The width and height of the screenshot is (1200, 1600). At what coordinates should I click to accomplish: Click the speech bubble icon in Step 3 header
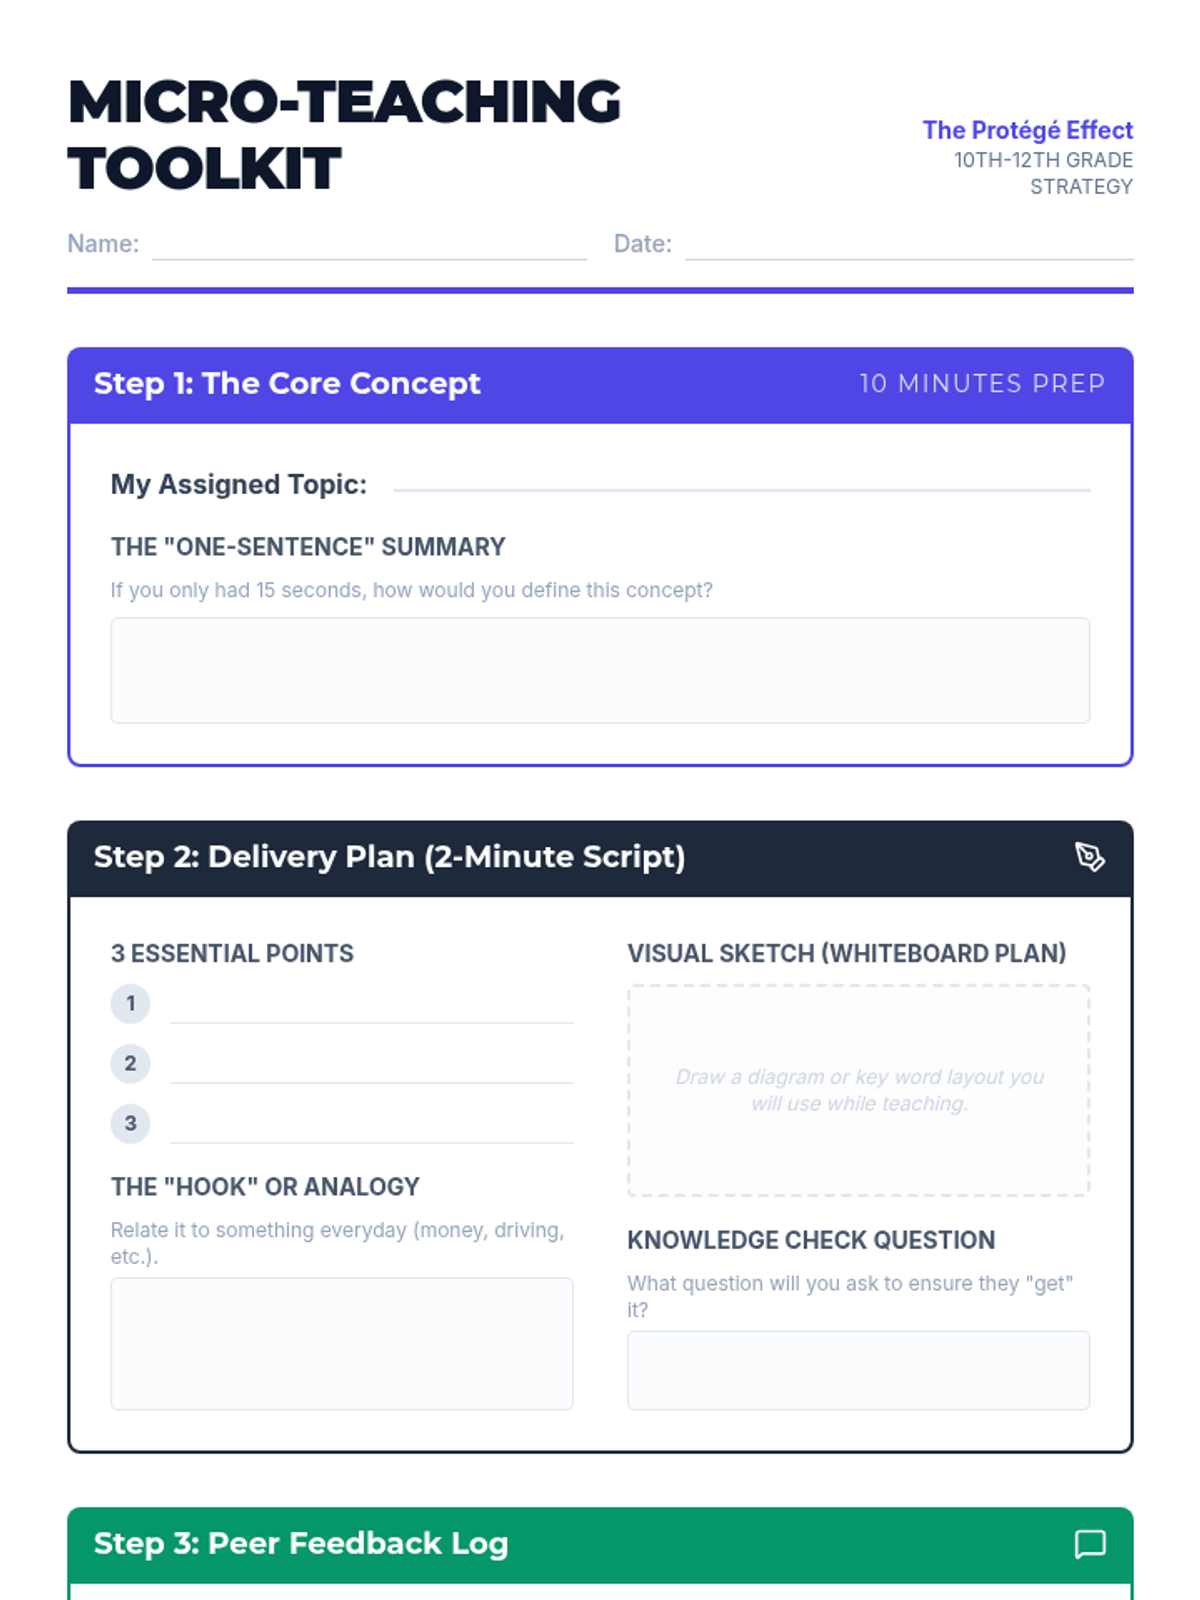[x=1089, y=1544]
